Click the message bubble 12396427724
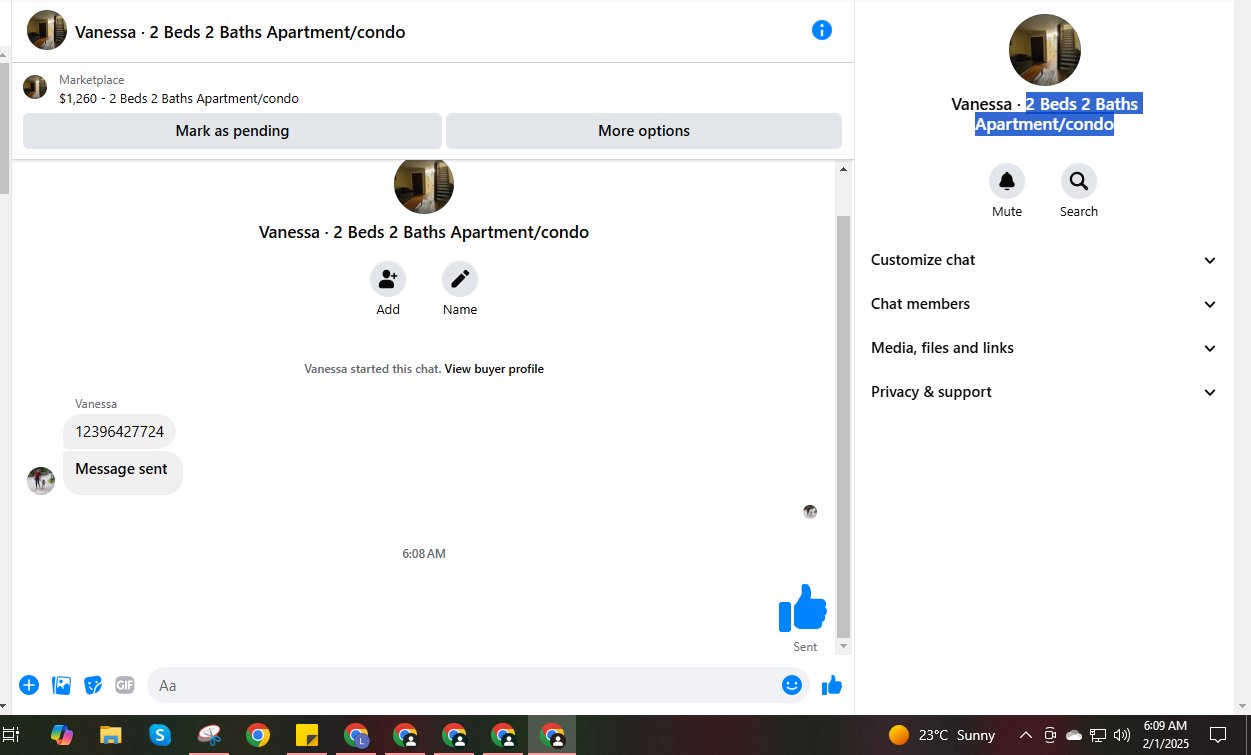The width and height of the screenshot is (1251, 755). (120, 432)
